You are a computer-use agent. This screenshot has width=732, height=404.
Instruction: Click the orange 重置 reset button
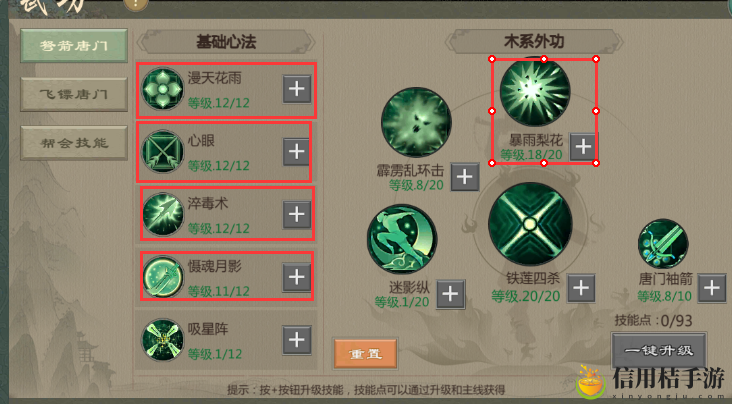click(x=366, y=354)
